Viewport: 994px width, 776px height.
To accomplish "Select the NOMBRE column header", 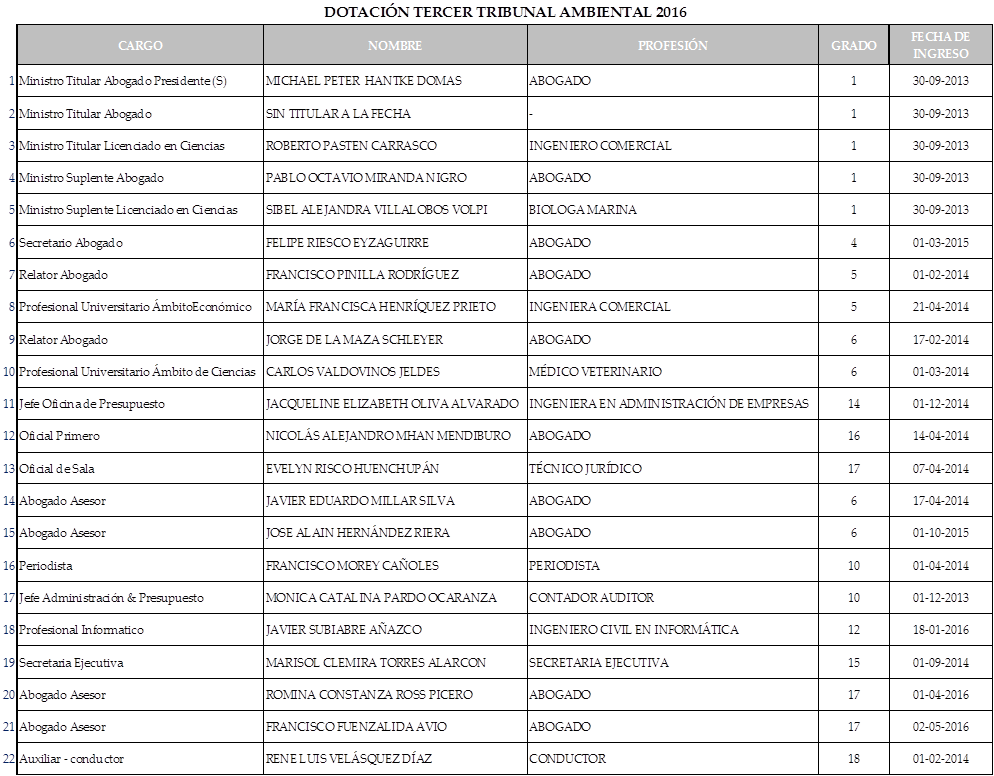I will coord(395,45).
